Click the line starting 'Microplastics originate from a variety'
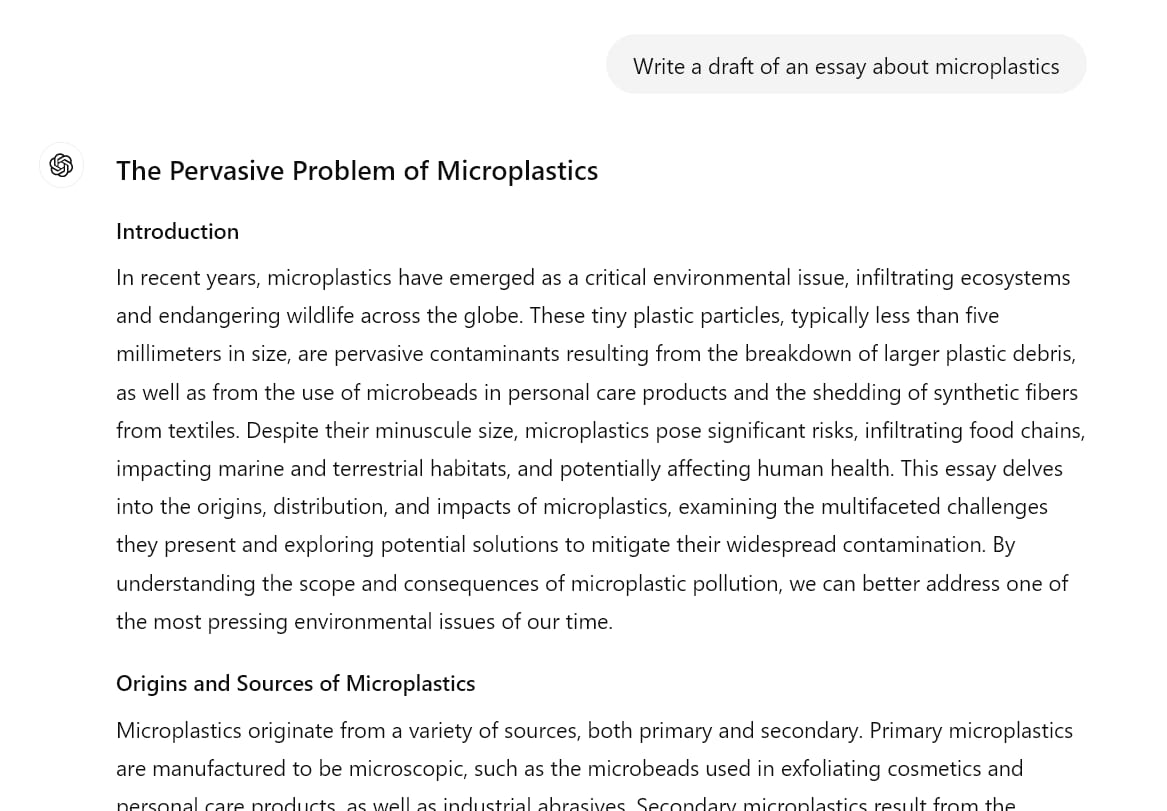1167x811 pixels. (x=595, y=730)
